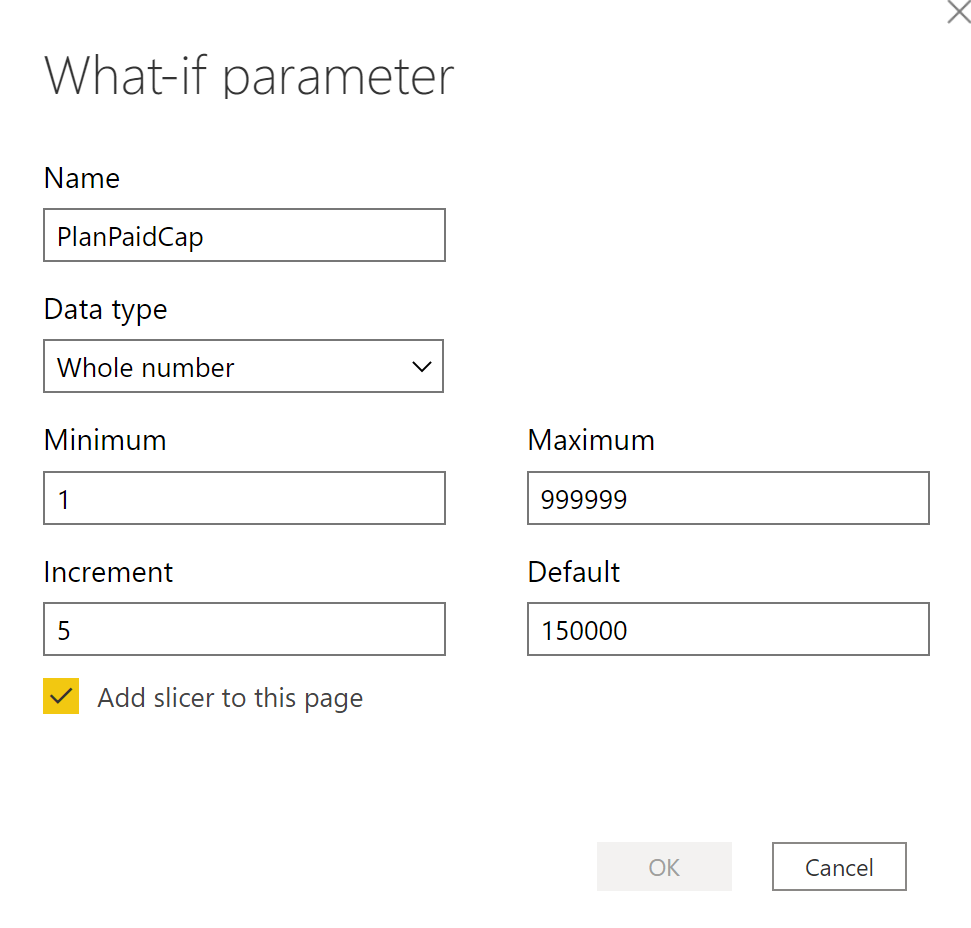Click the 'Minimum' label

click(105, 440)
